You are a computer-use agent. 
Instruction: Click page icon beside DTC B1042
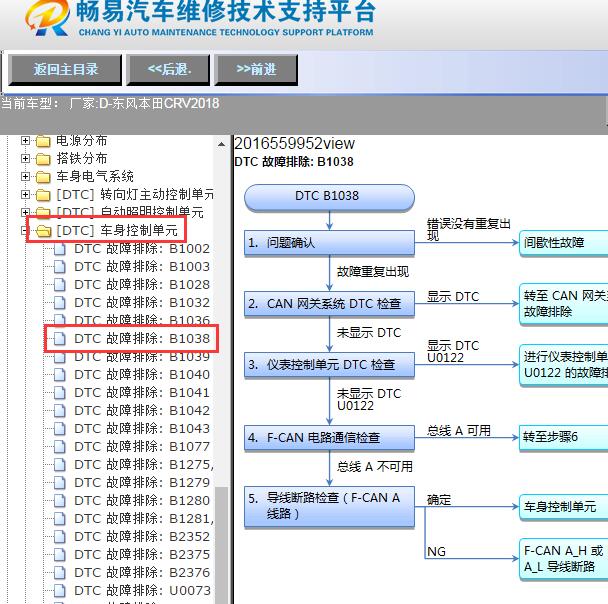(59, 411)
